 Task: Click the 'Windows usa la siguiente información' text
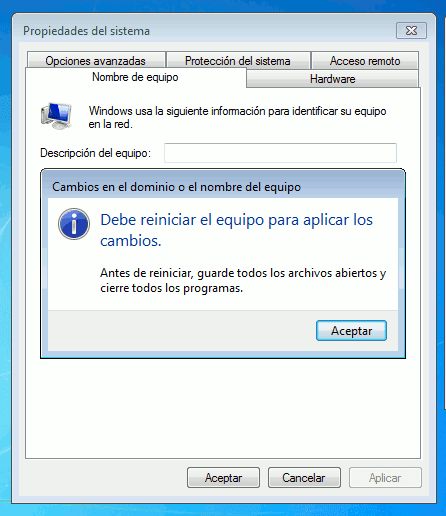coord(237,117)
